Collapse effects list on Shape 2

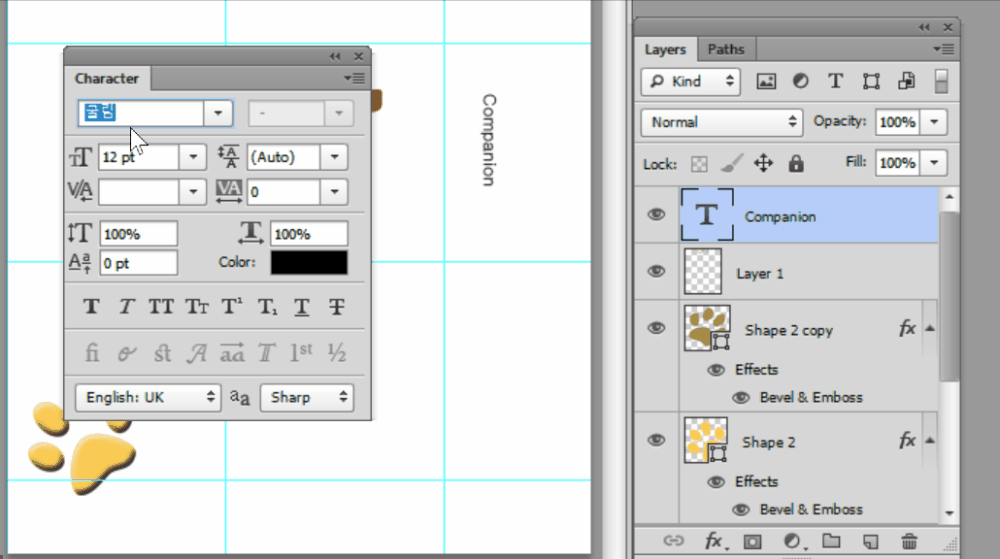click(930, 440)
